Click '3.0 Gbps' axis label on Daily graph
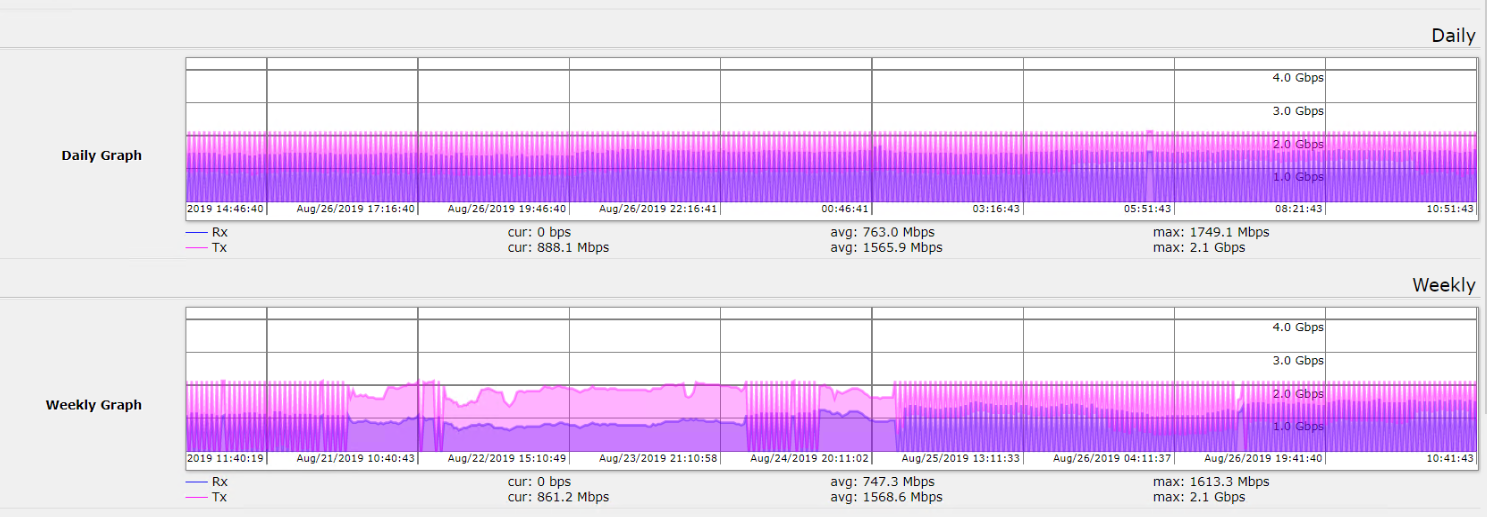This screenshot has width=1487, height=517. click(1298, 111)
